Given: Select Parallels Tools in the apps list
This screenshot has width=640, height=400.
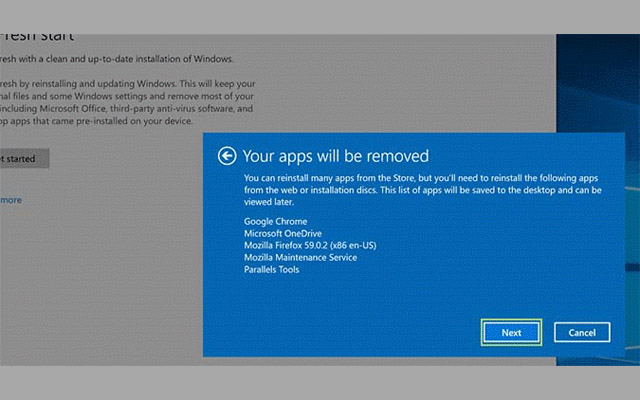Looking at the screenshot, I should [x=271, y=269].
